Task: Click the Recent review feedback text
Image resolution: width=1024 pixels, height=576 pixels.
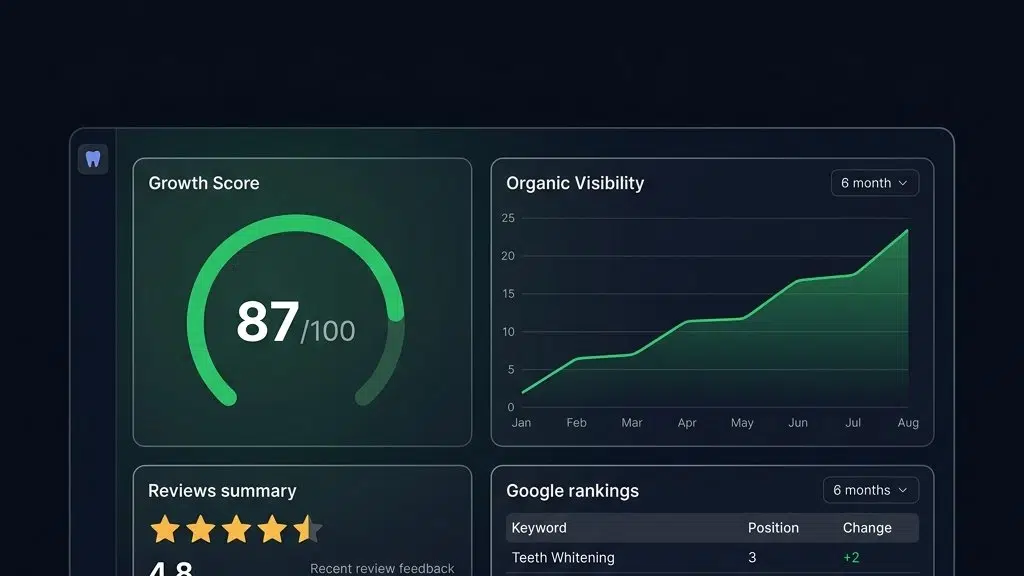Action: pos(382,568)
